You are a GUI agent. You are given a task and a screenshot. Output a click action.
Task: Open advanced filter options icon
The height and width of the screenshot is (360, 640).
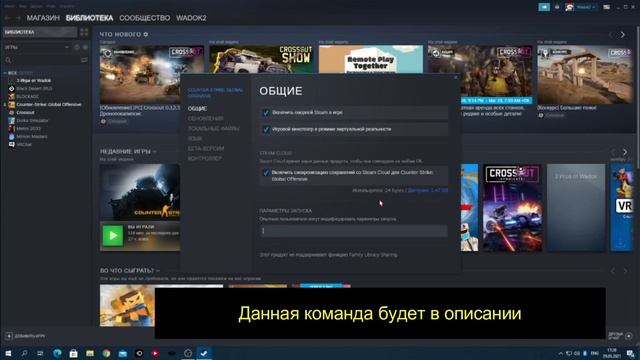click(84, 60)
